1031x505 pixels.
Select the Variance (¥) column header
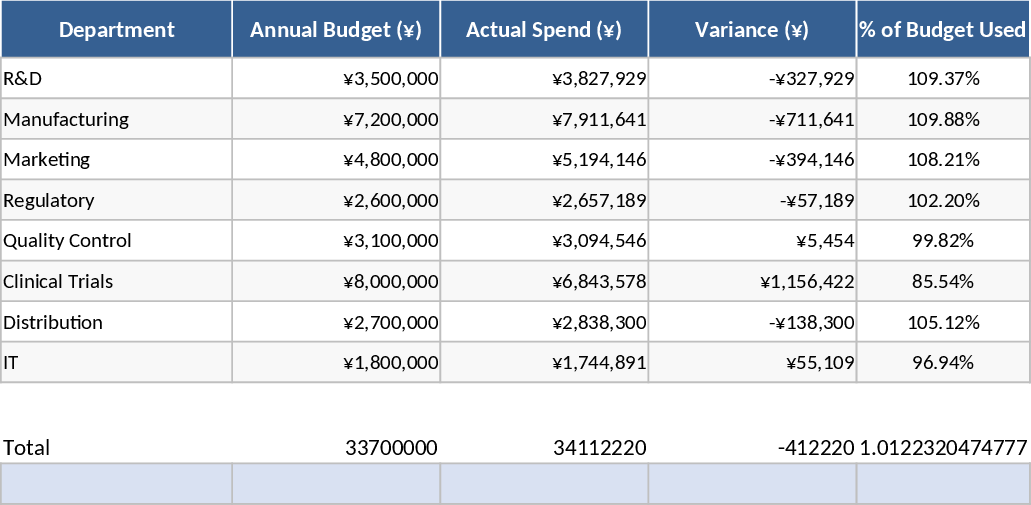coord(752,29)
